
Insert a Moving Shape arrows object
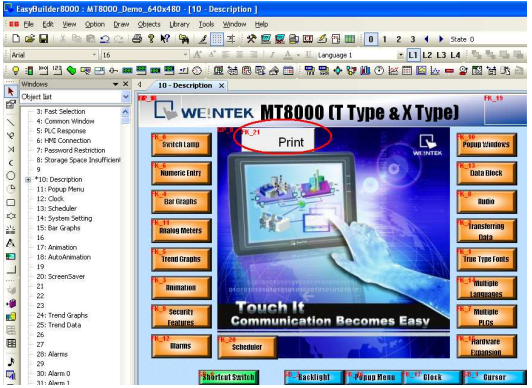(338, 71)
